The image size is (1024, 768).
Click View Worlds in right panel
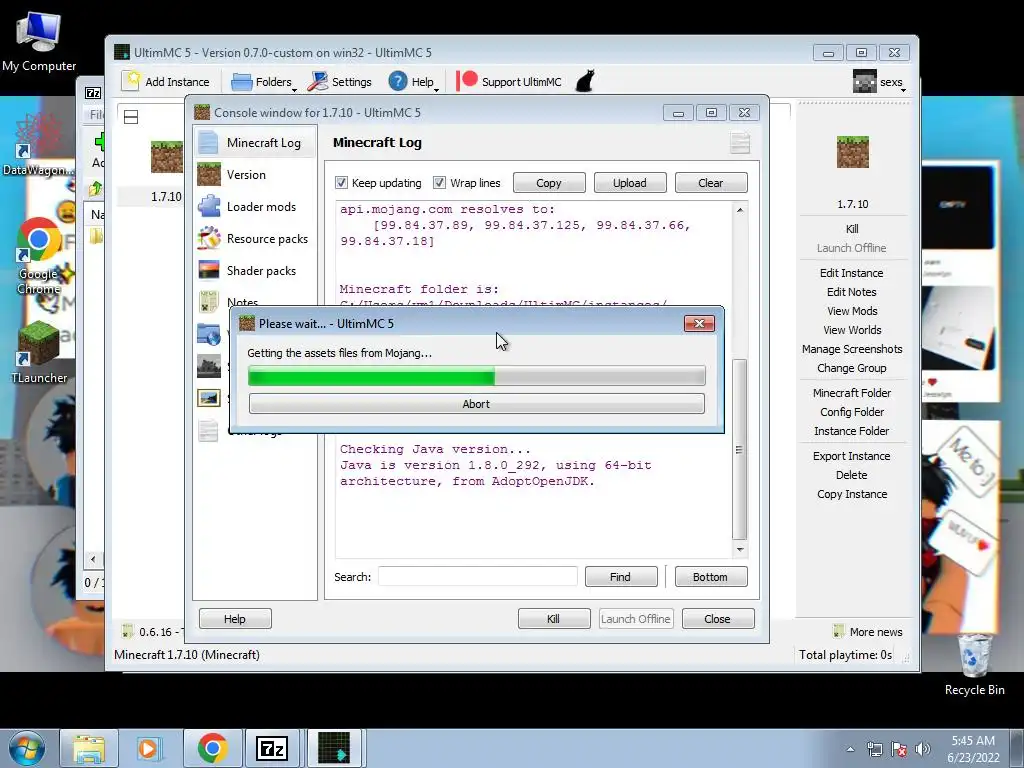coord(852,330)
